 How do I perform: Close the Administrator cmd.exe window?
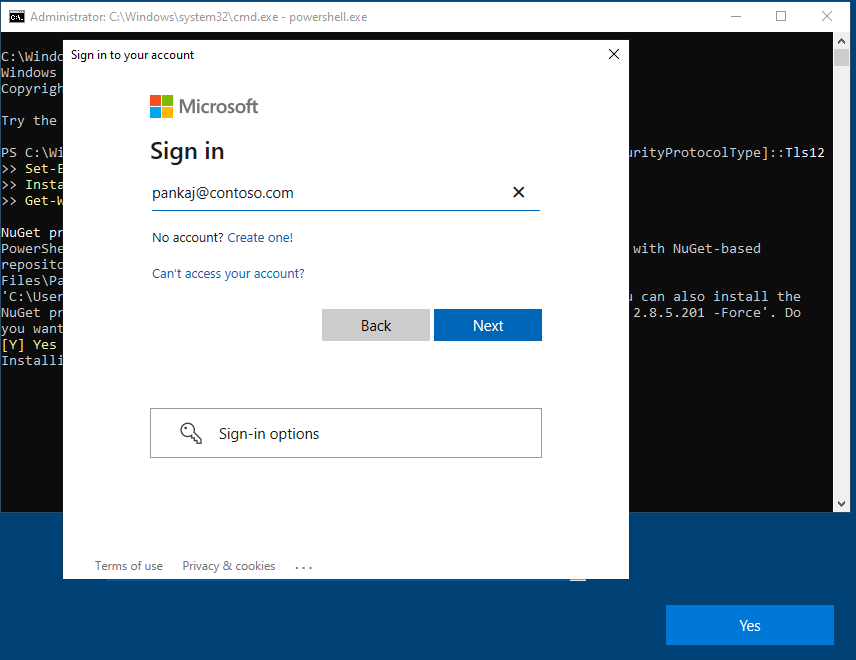click(827, 17)
